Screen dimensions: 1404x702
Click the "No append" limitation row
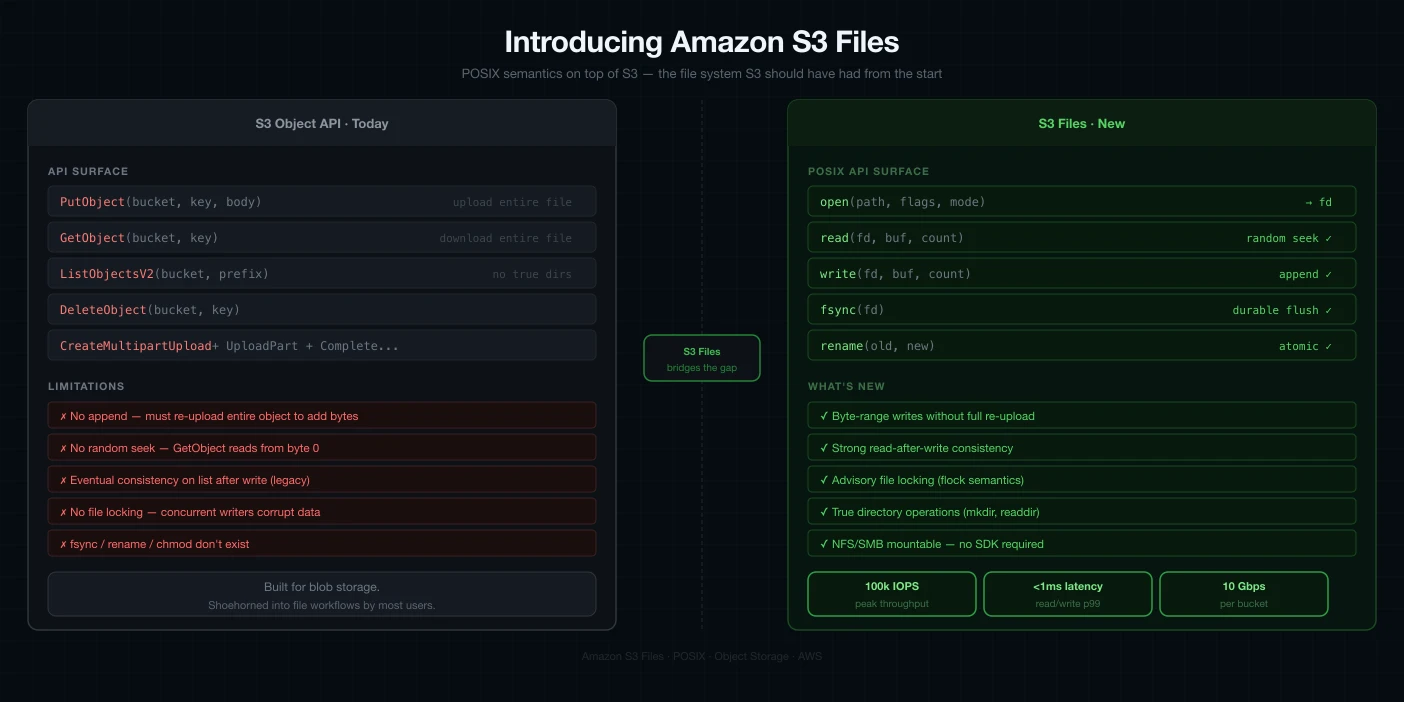coord(322,416)
